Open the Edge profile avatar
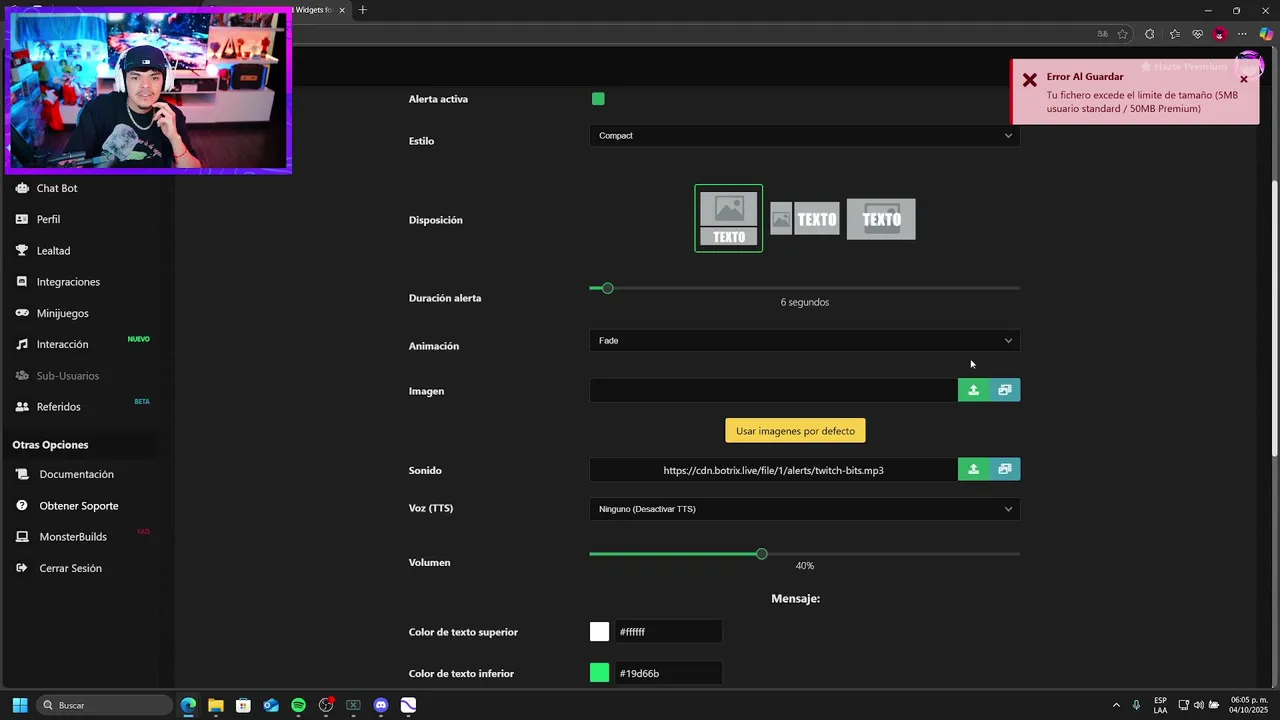This screenshot has width=1280, height=720. coord(1219,34)
